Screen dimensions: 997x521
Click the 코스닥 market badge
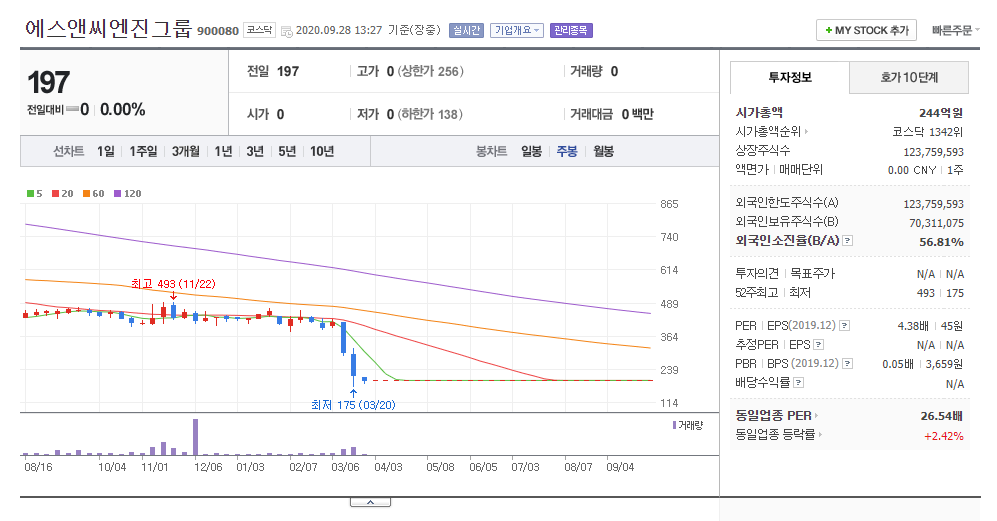point(259,30)
